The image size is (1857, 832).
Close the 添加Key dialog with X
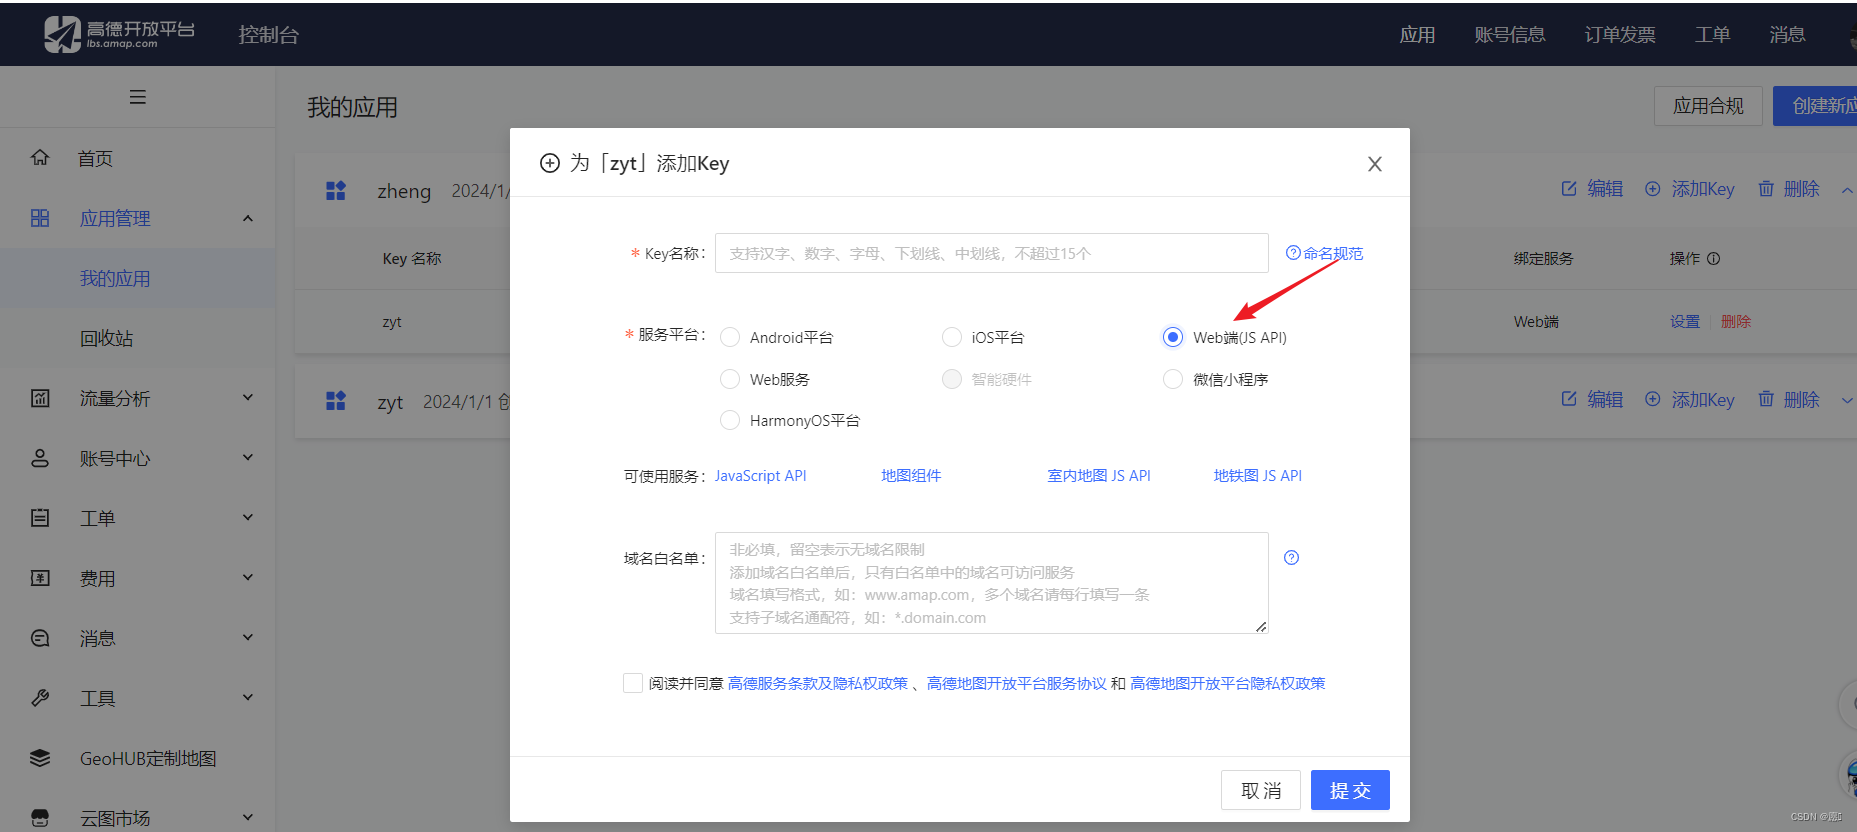[x=1375, y=164]
